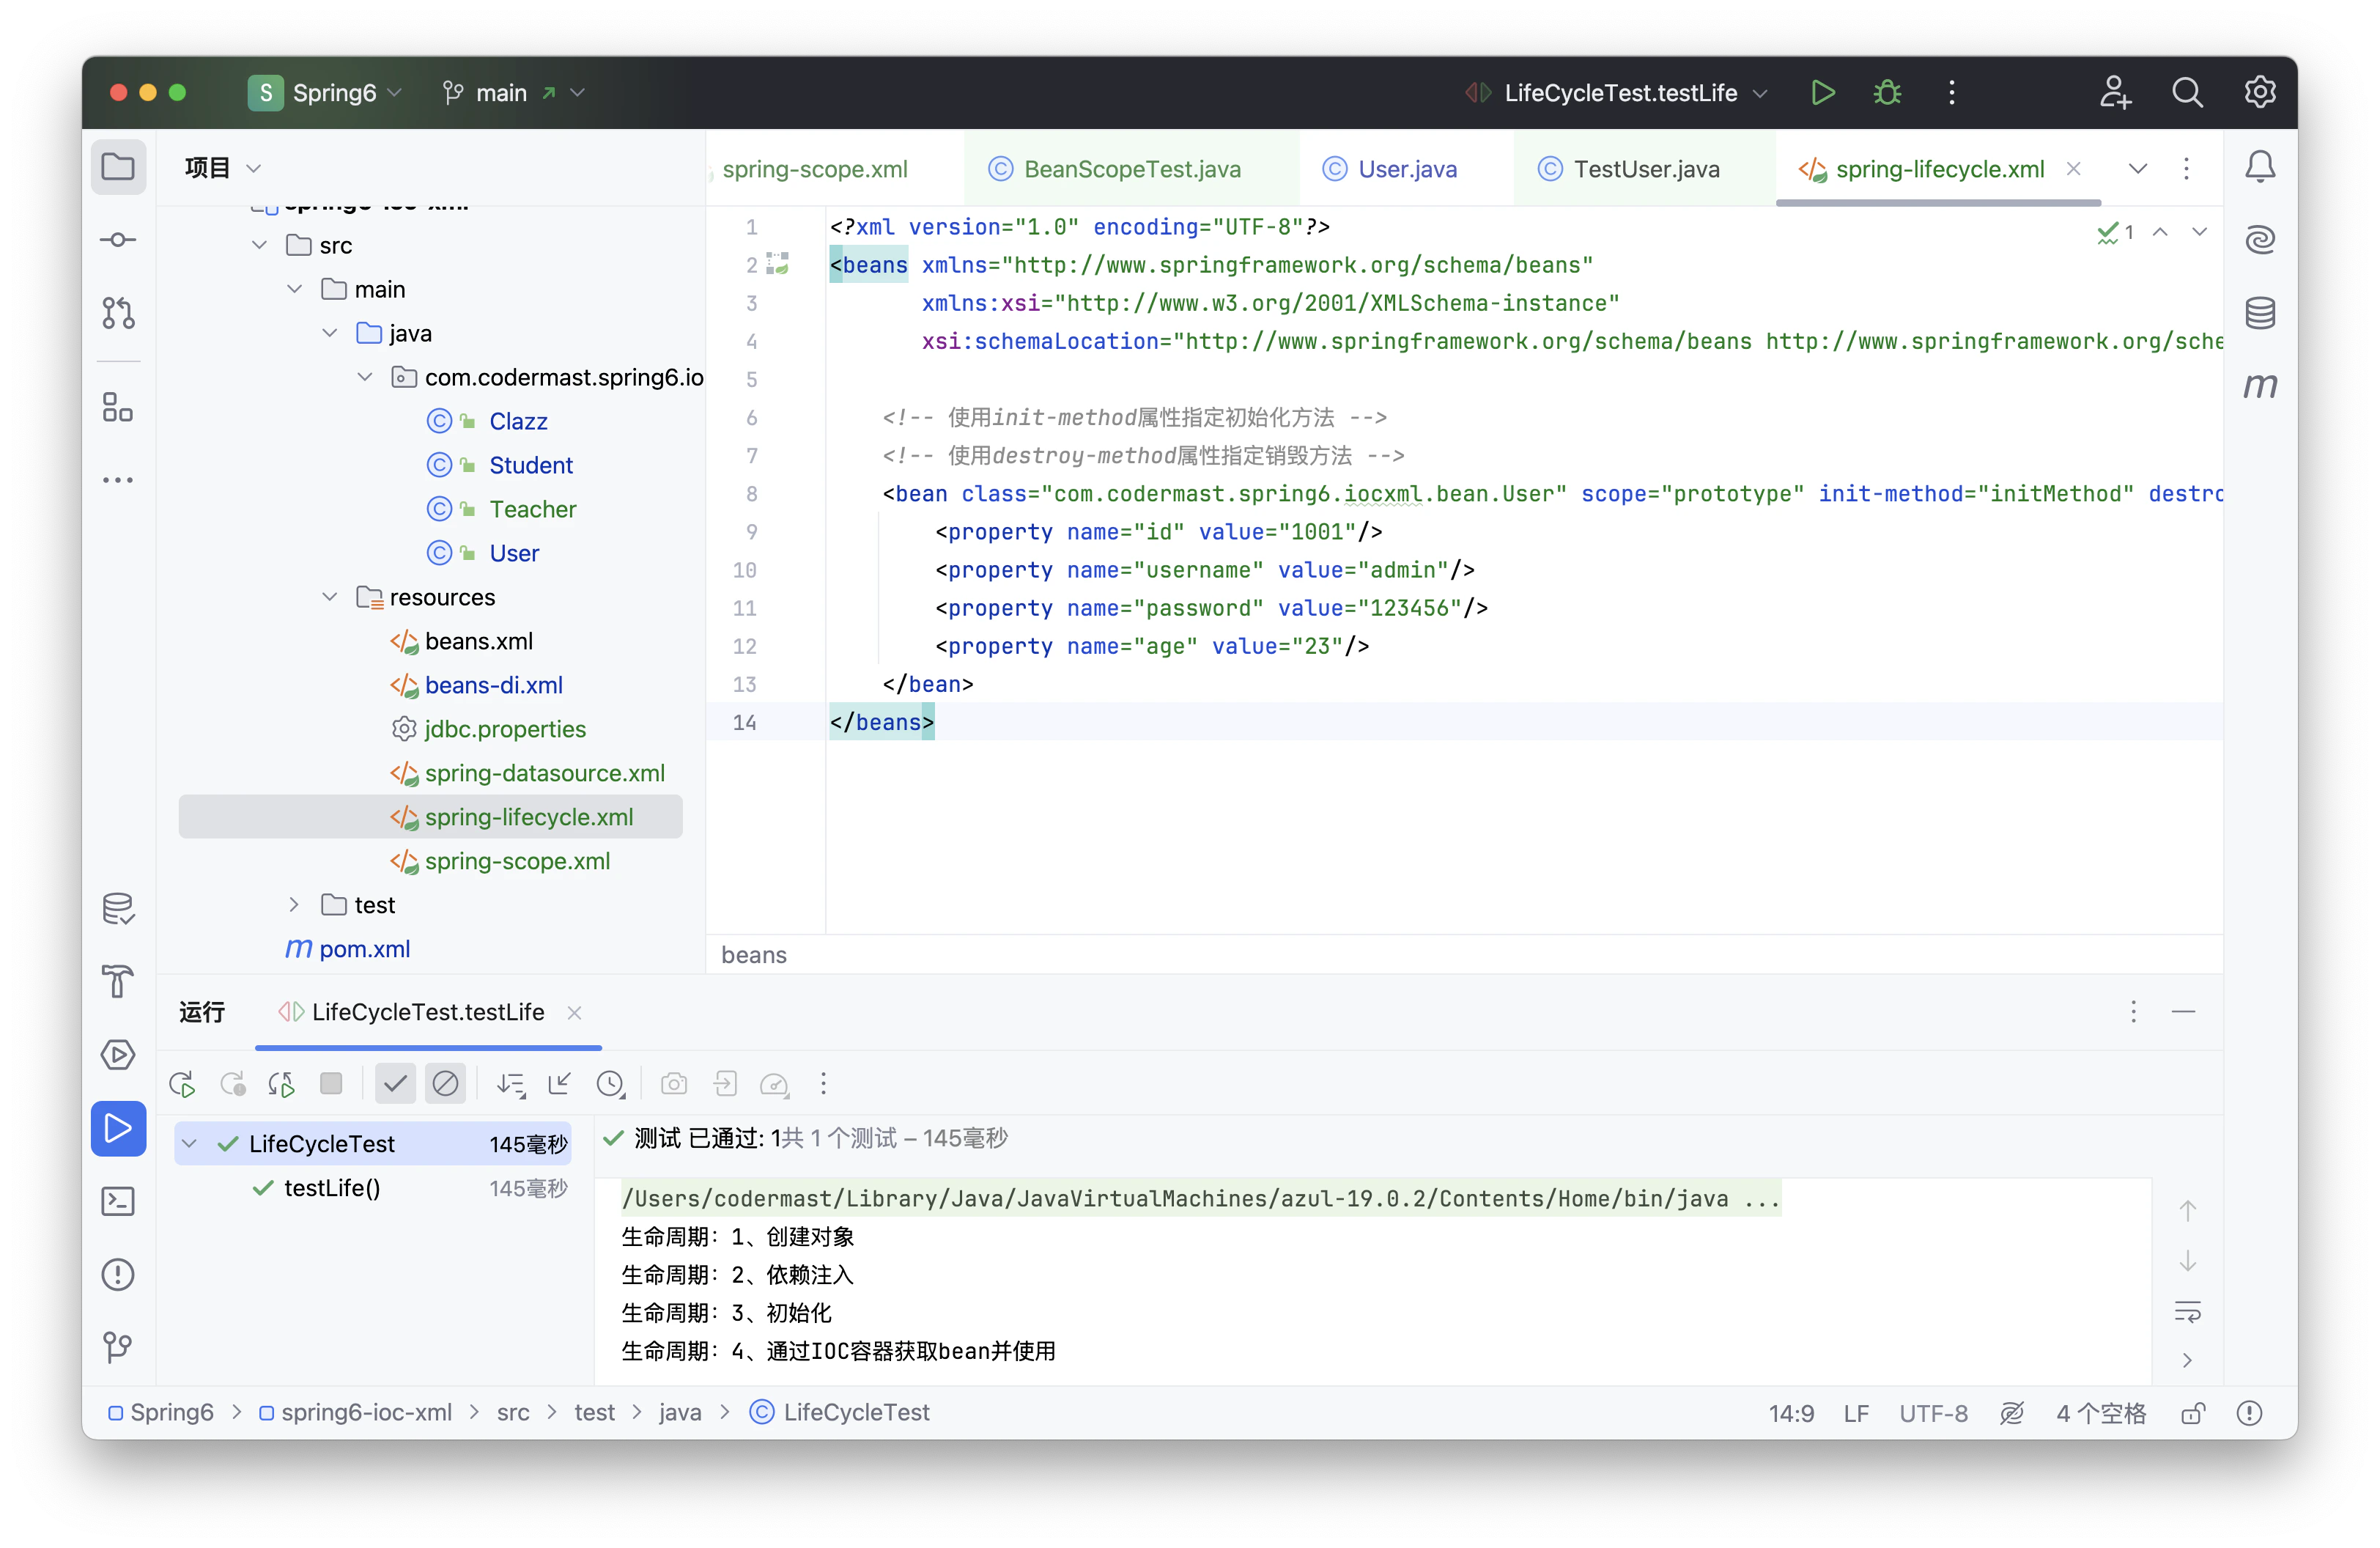Switch to the BeanScopeTest.java tab
2380x1548 pixels.
click(x=1131, y=169)
